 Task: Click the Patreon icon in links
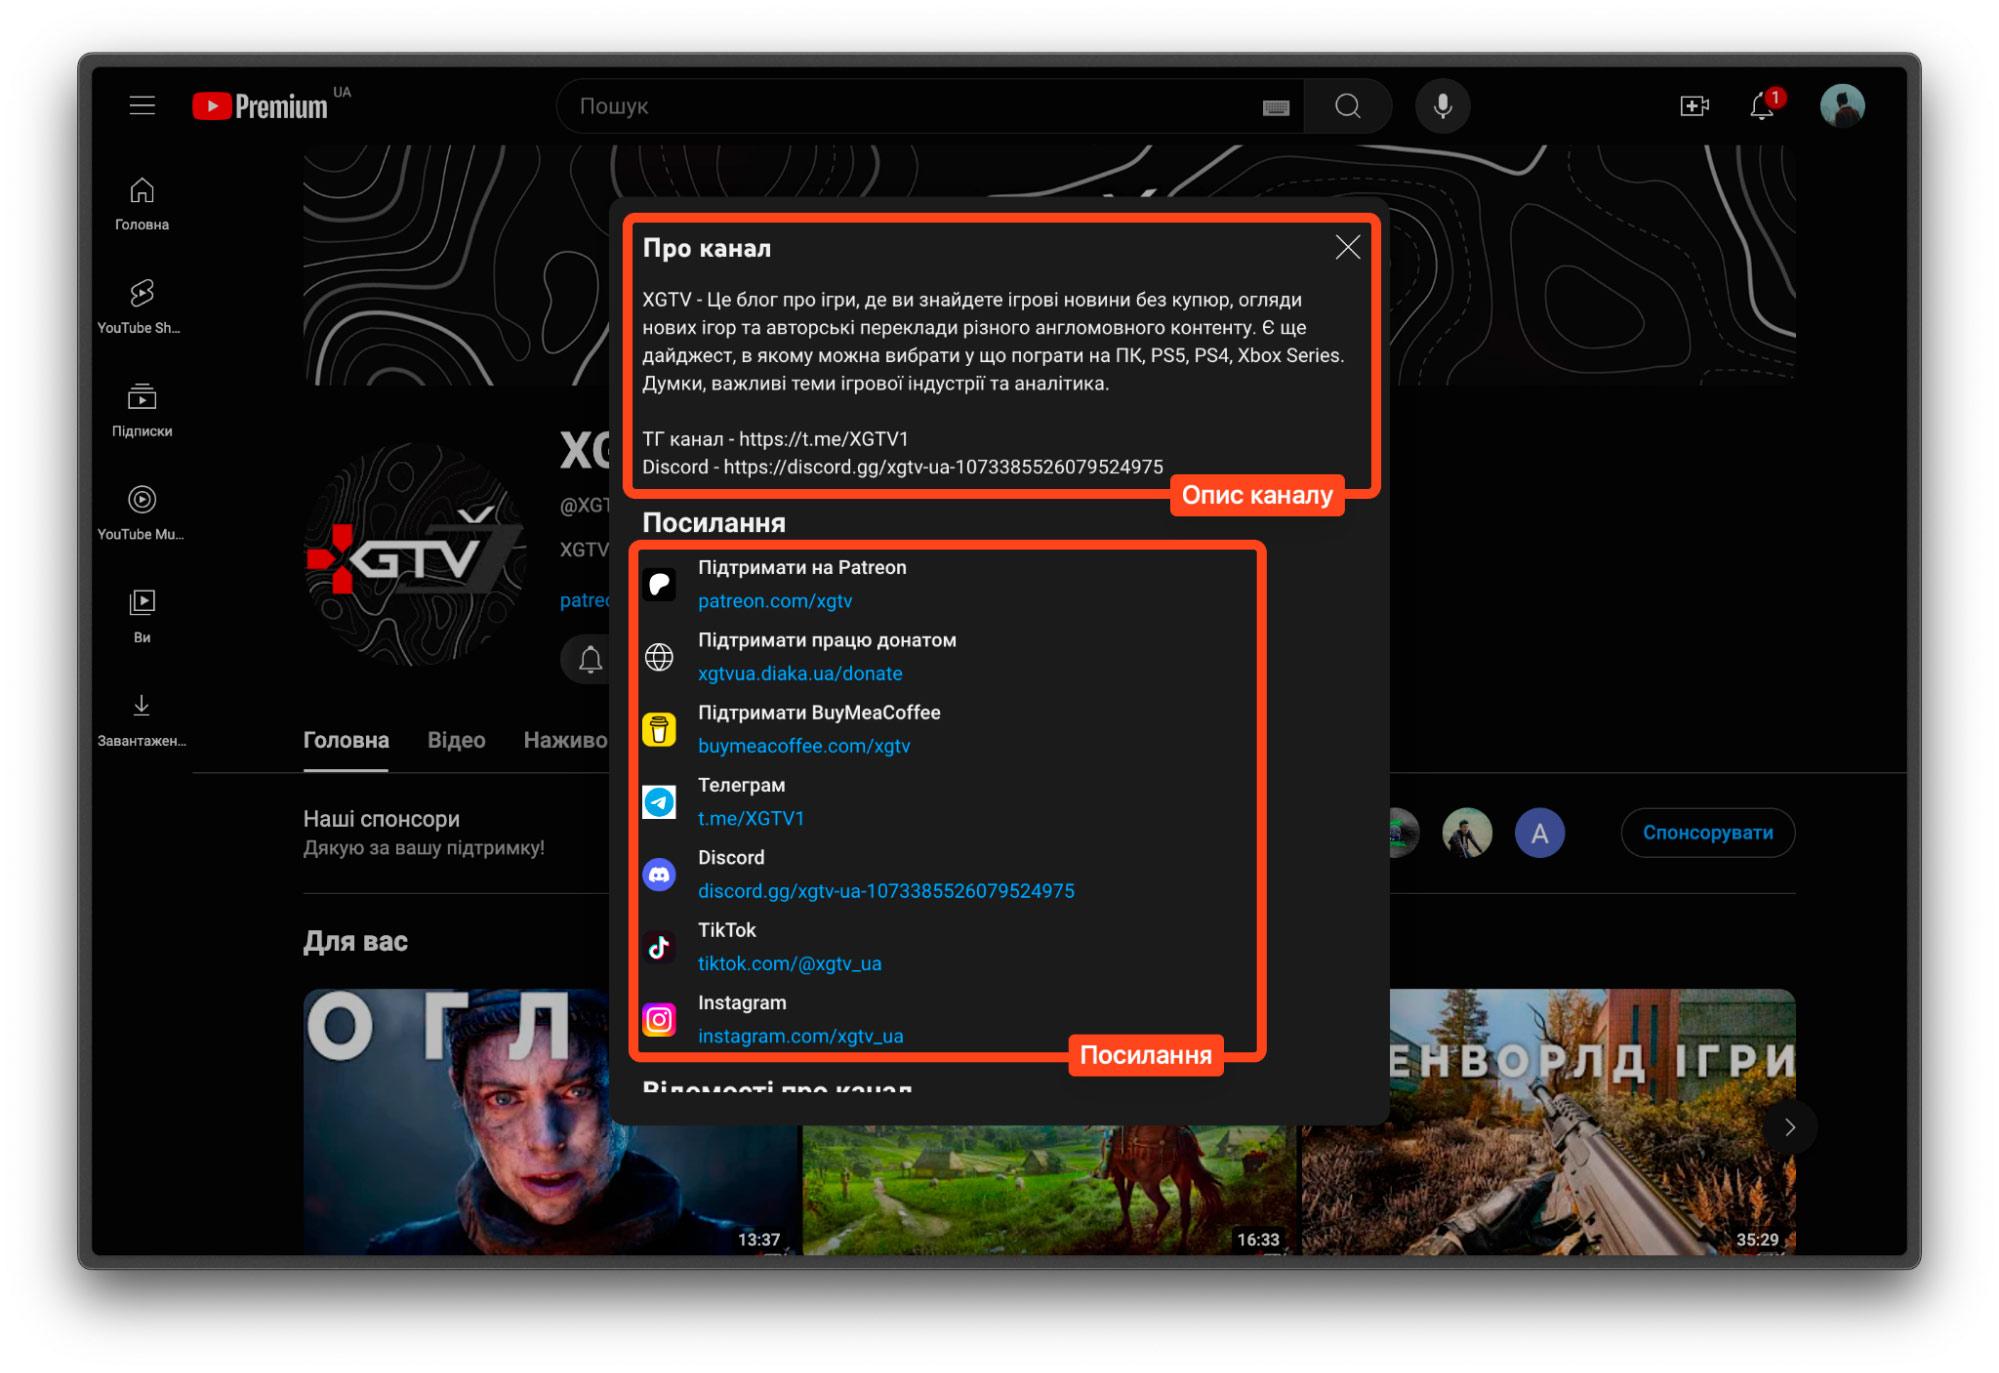tap(659, 584)
